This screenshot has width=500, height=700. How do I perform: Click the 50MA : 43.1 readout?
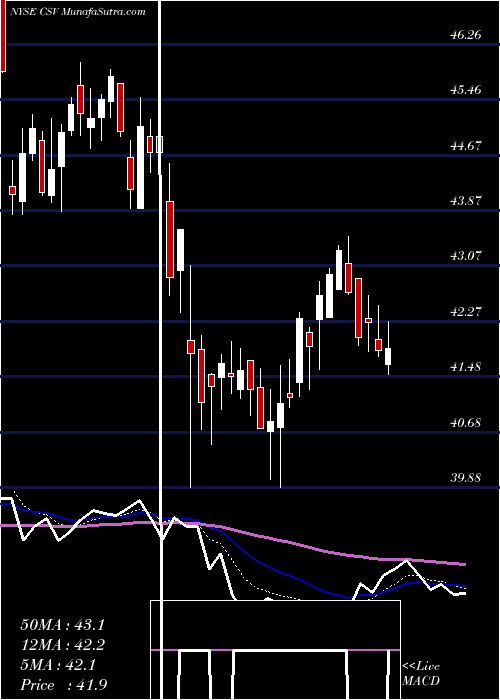(62, 625)
